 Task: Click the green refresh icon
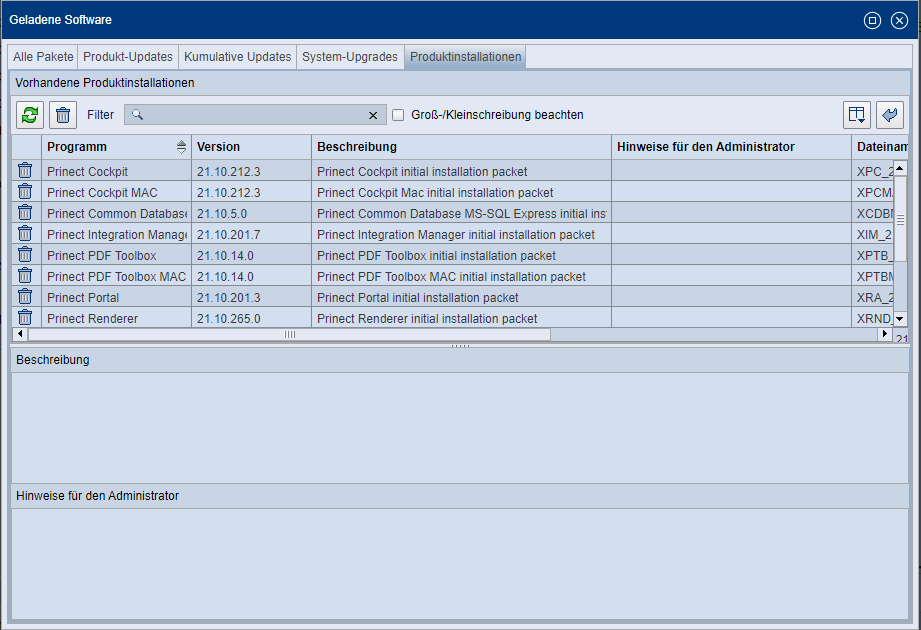tap(30, 114)
